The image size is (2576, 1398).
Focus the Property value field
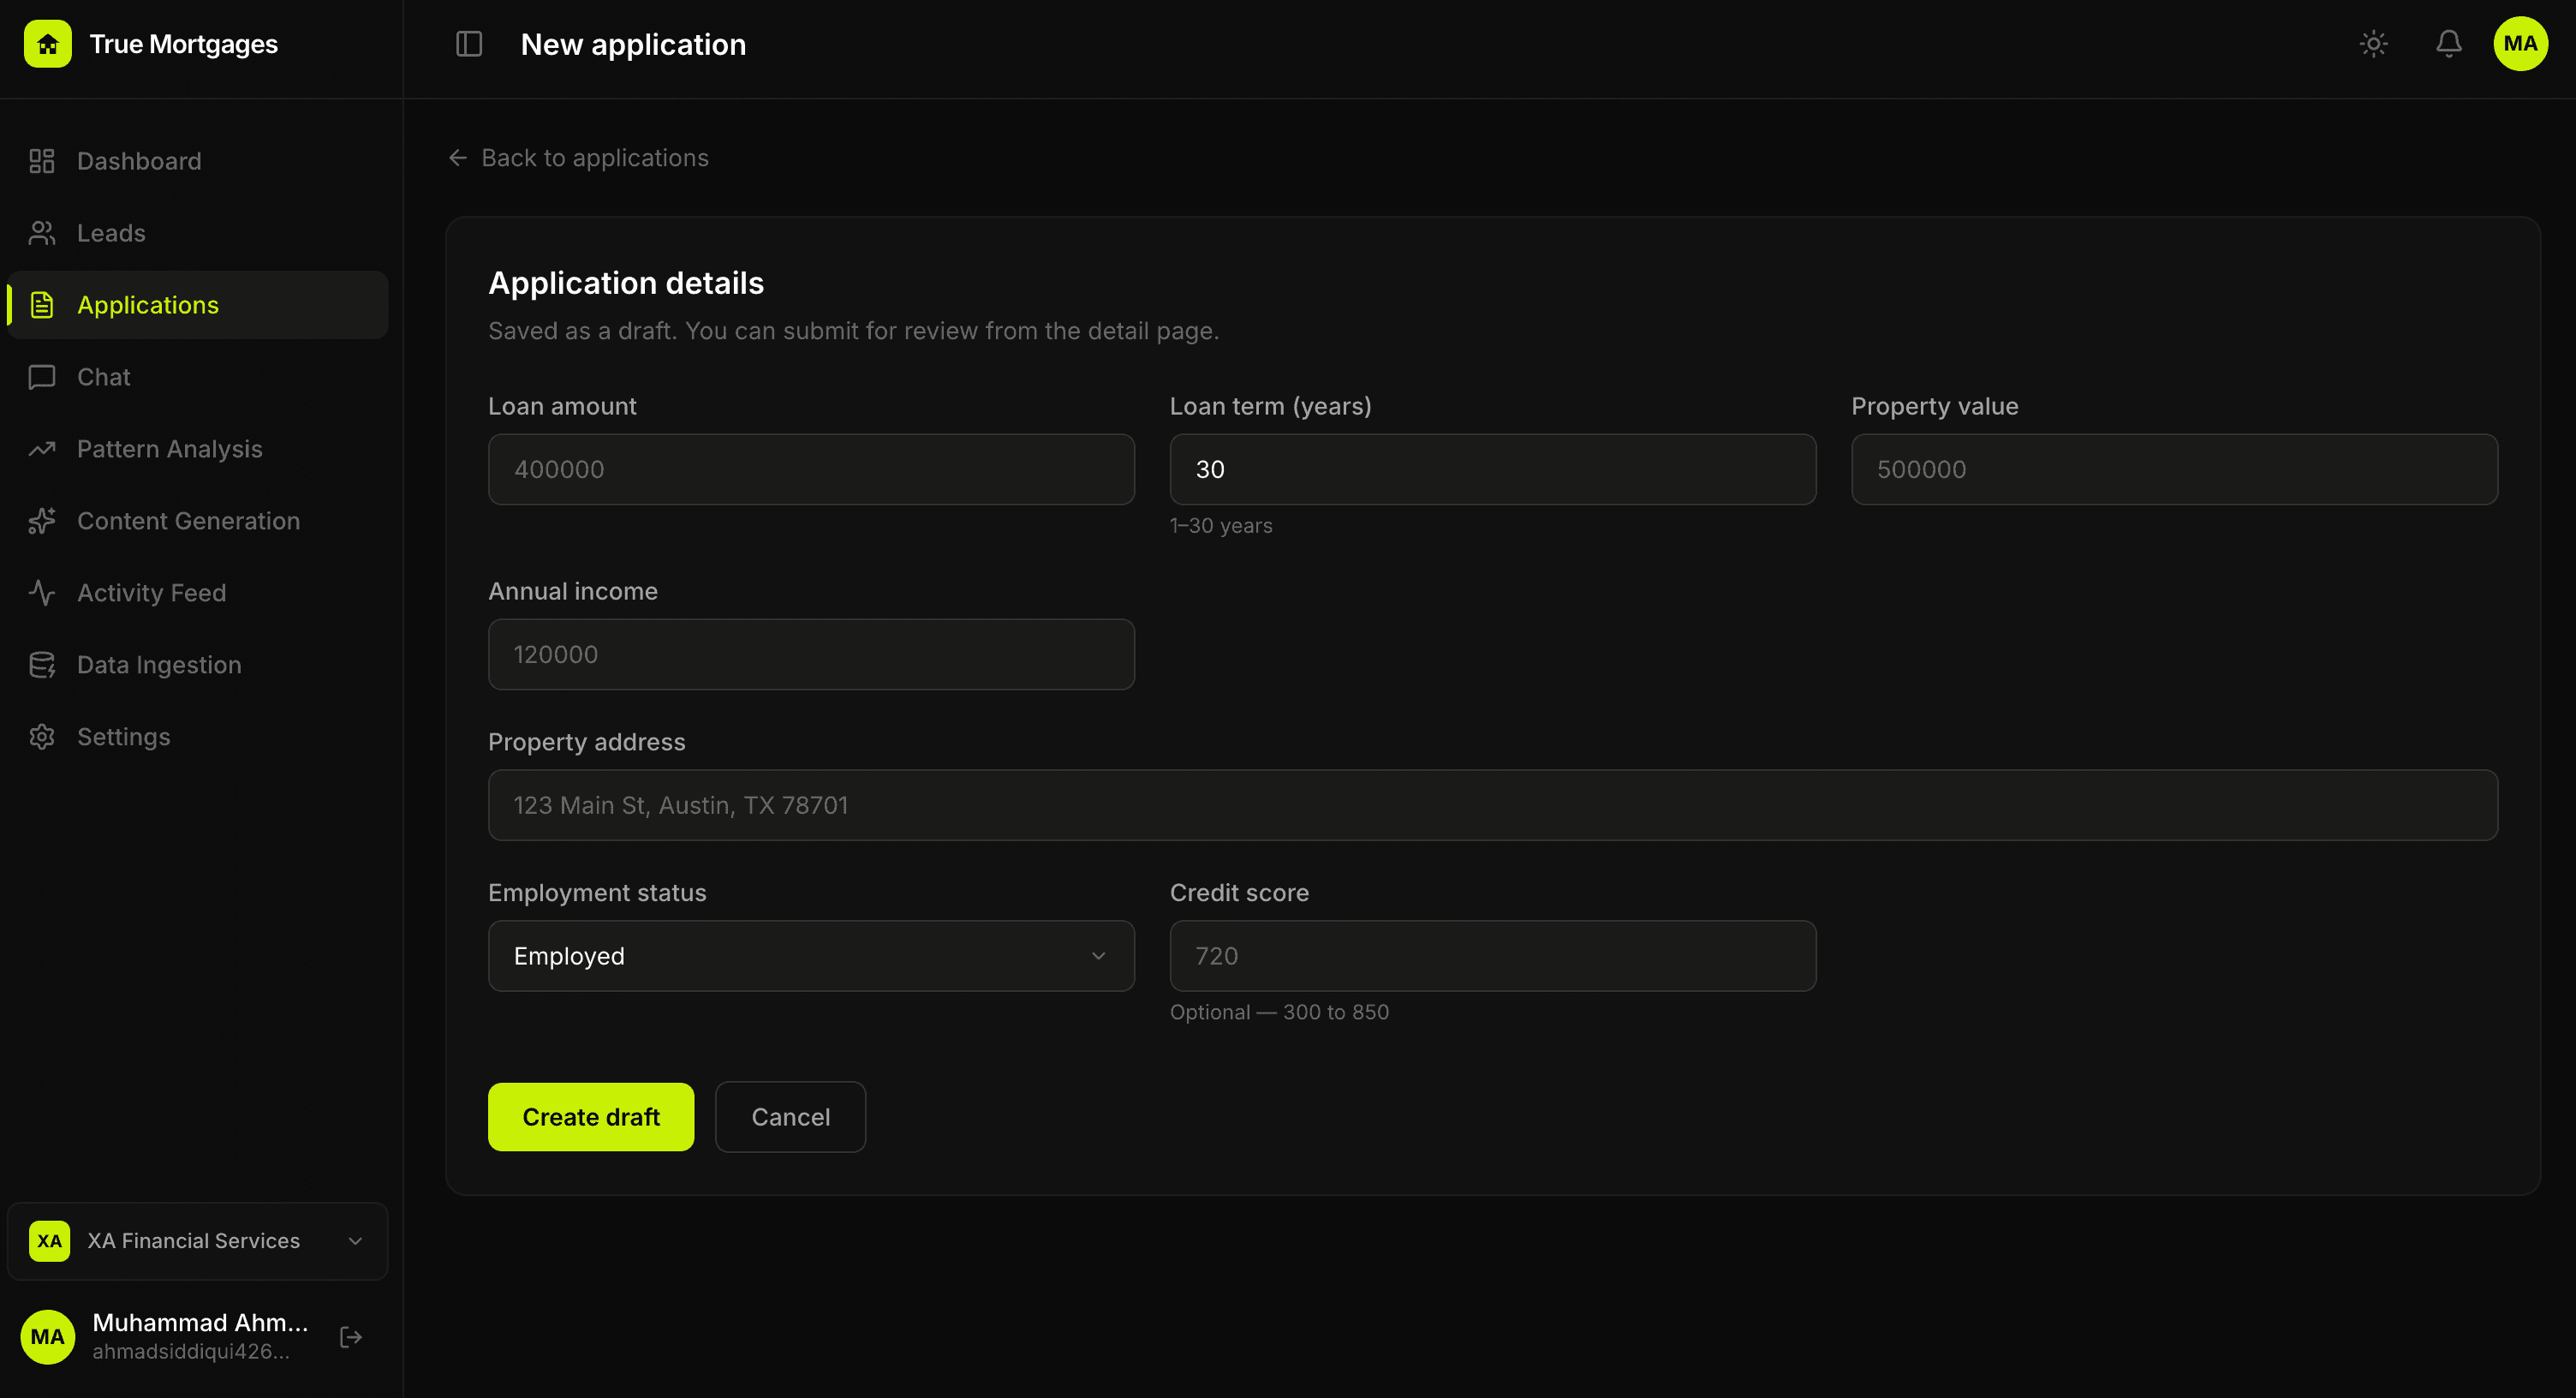click(2174, 469)
